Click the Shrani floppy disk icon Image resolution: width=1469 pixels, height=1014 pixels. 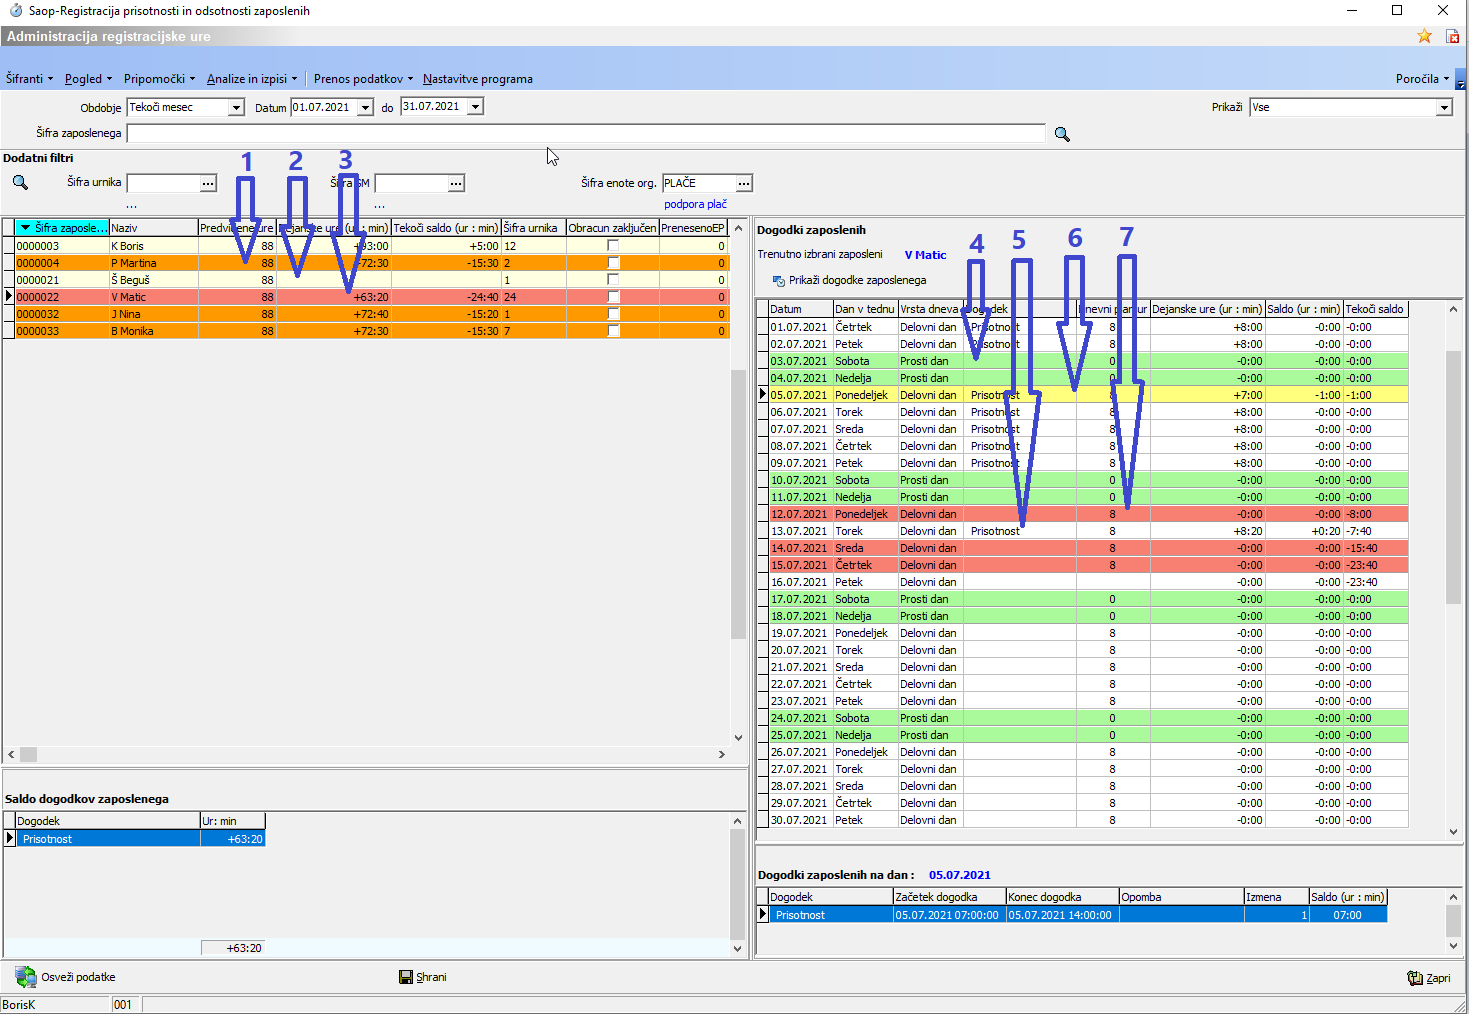[x=406, y=977]
